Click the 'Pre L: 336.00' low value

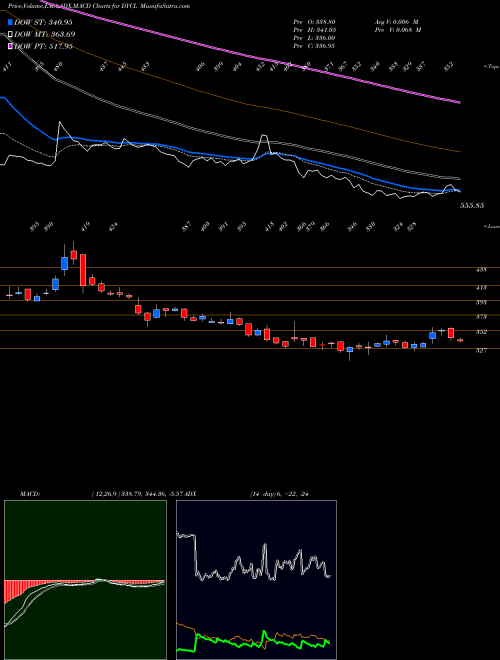(x=314, y=38)
